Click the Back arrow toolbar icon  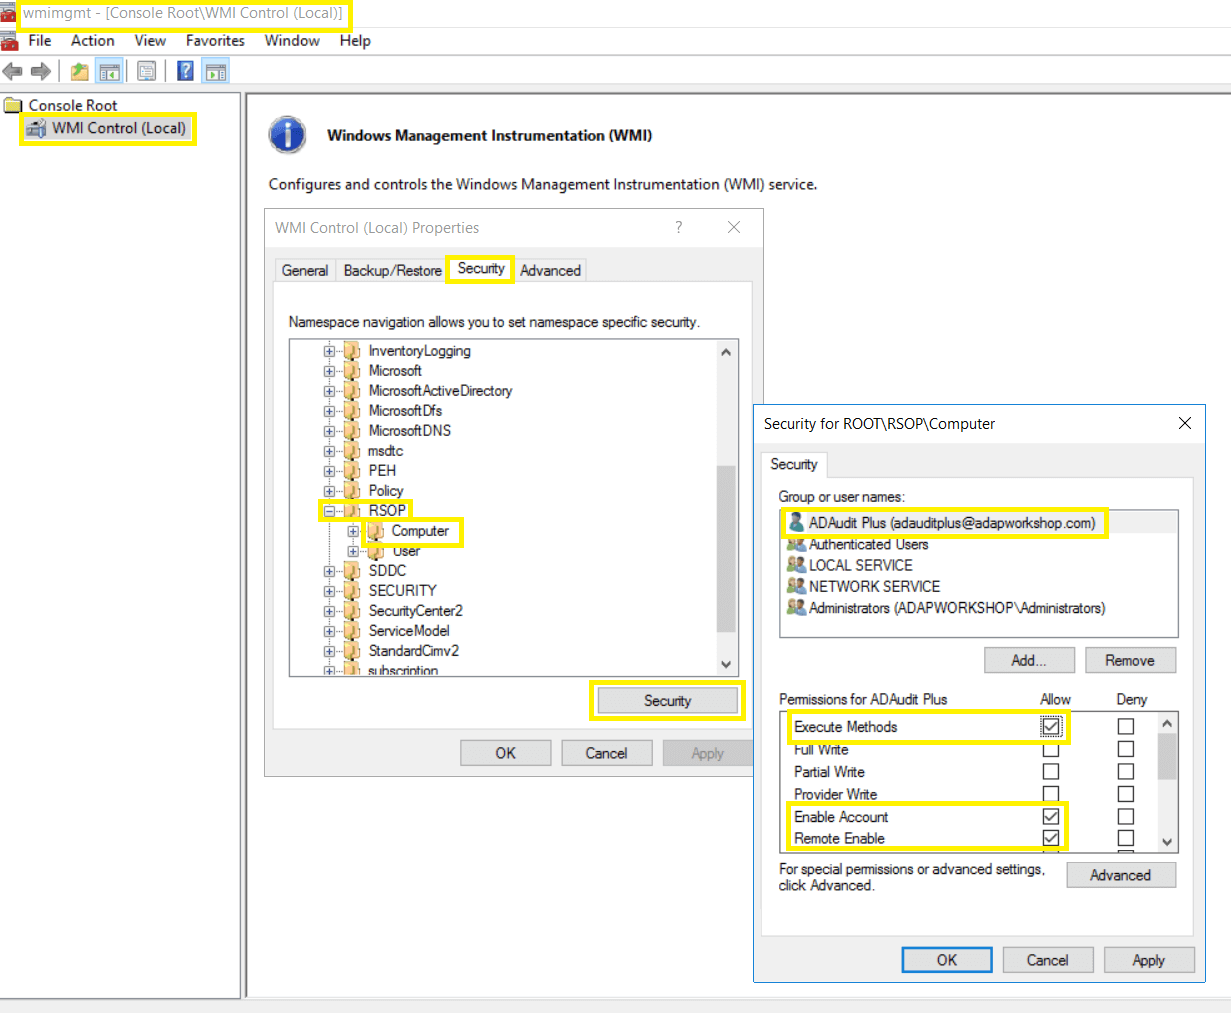(x=13, y=71)
